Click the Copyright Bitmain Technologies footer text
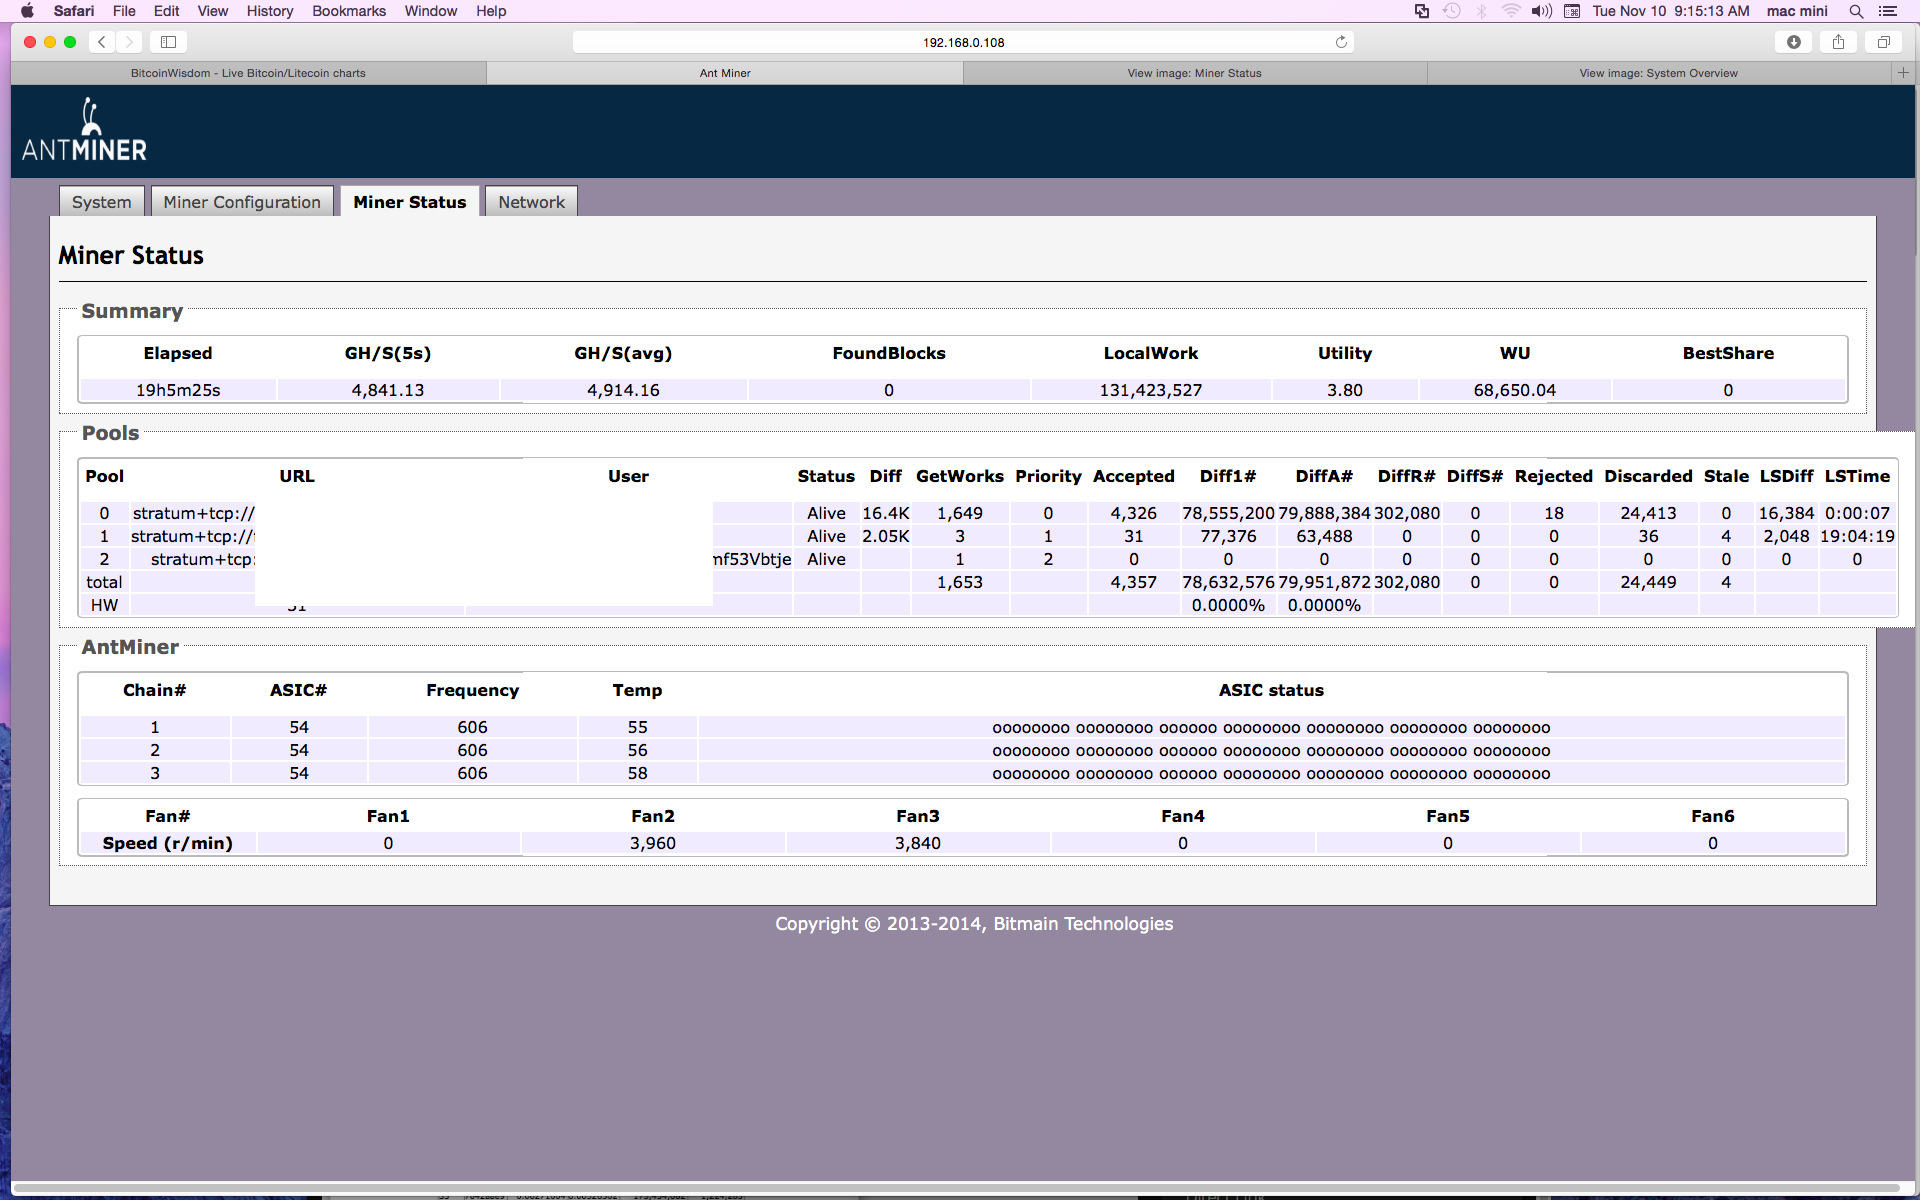Viewport: 1920px width, 1200px height. [x=974, y=924]
